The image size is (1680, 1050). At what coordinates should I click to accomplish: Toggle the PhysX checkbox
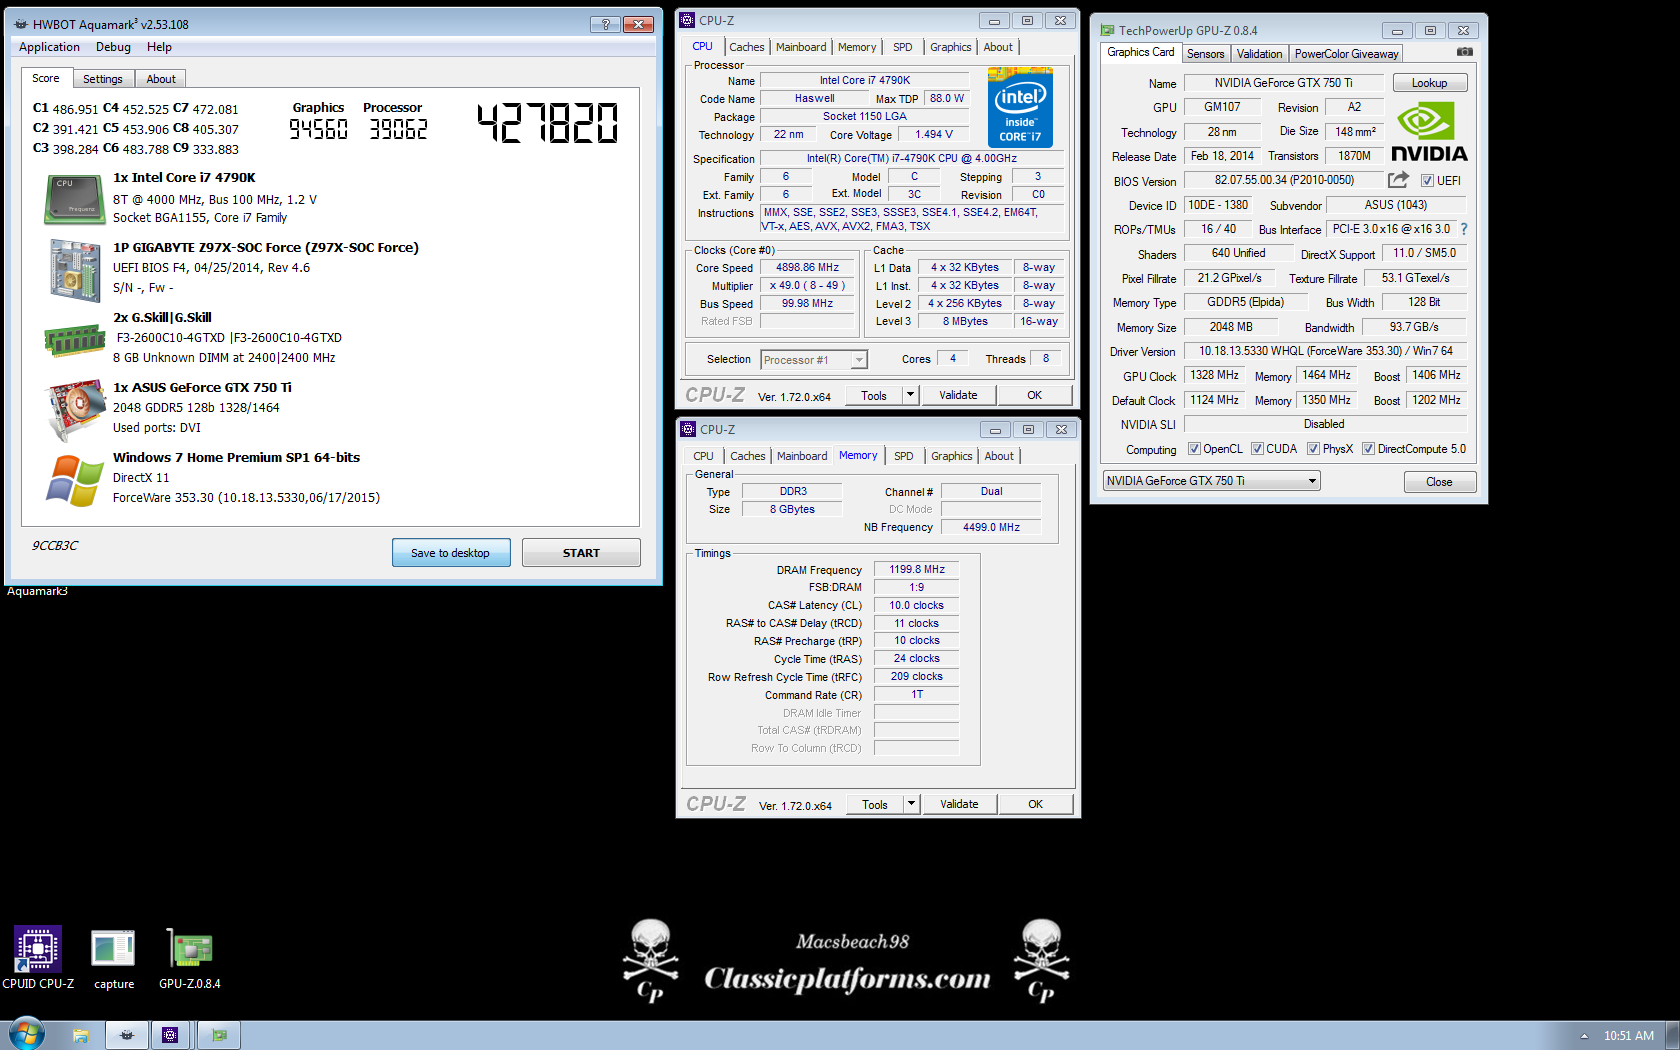click(1313, 449)
